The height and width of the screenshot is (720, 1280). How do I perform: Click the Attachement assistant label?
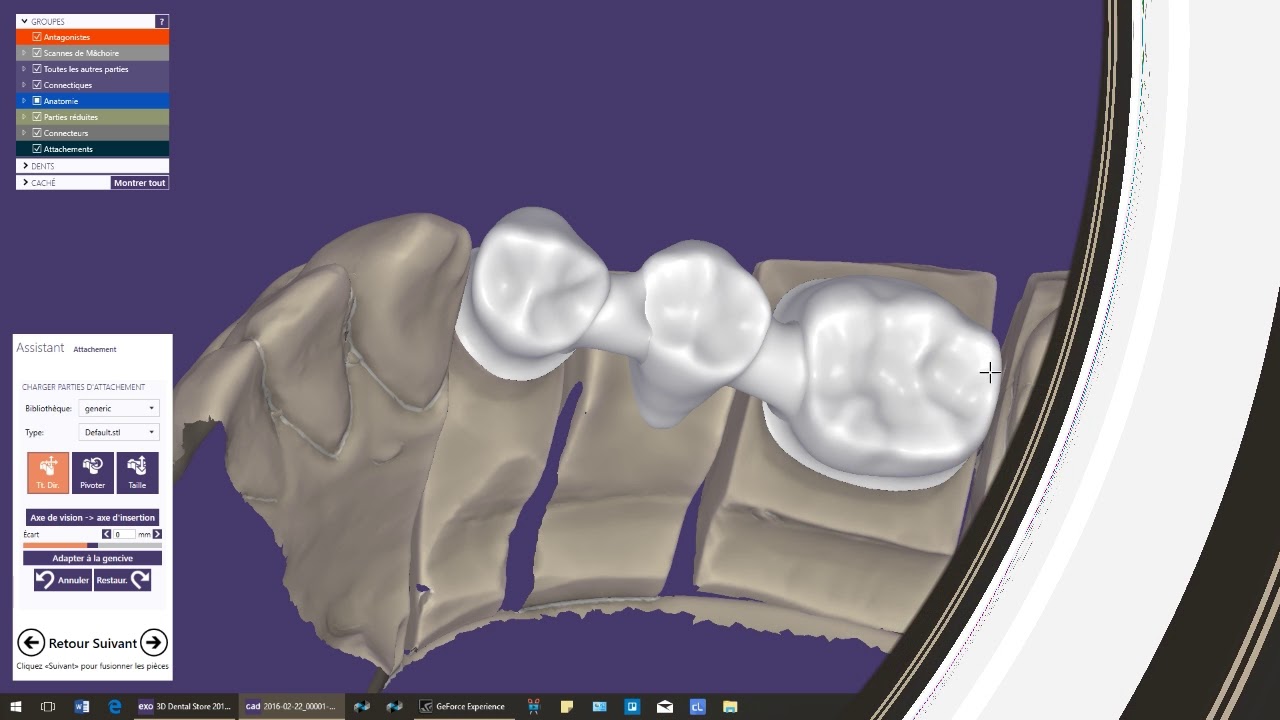[x=95, y=349]
